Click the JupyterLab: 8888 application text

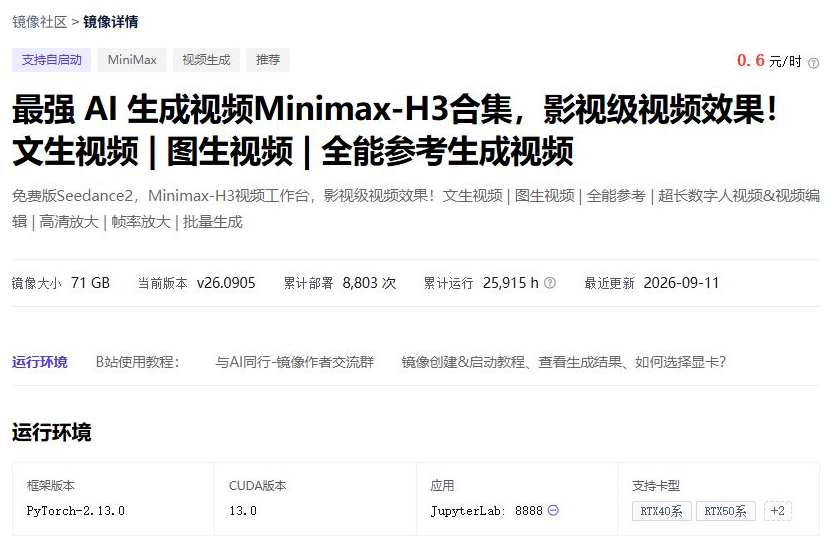tap(486, 510)
